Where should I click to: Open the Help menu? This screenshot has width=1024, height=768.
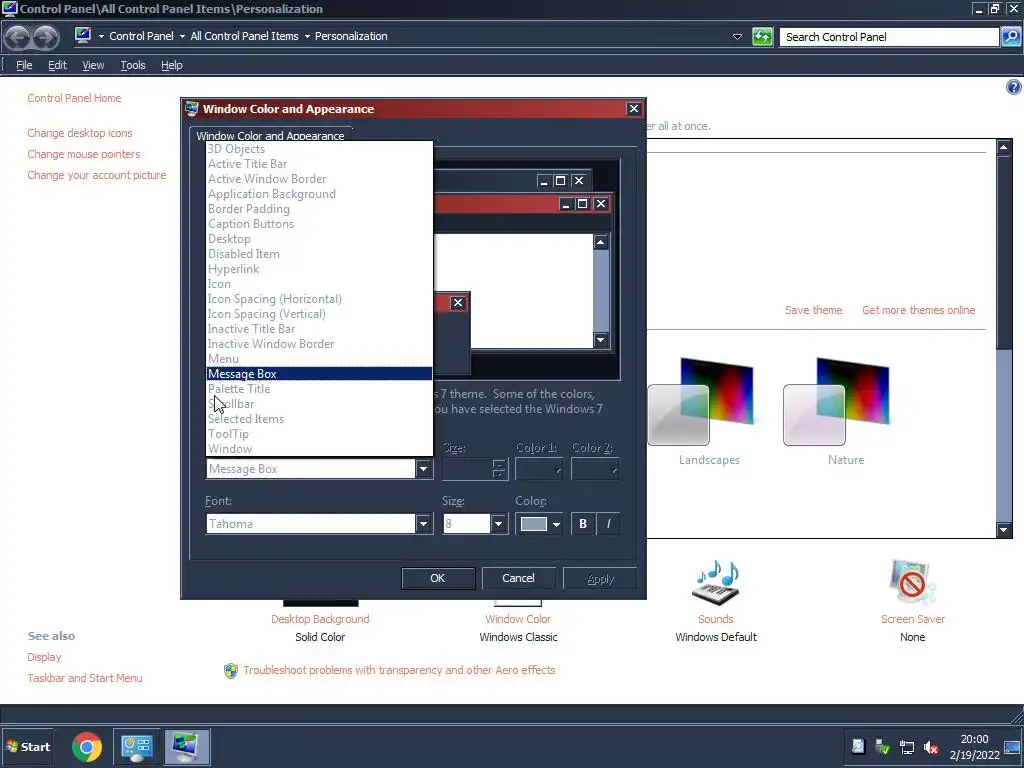coord(172,65)
